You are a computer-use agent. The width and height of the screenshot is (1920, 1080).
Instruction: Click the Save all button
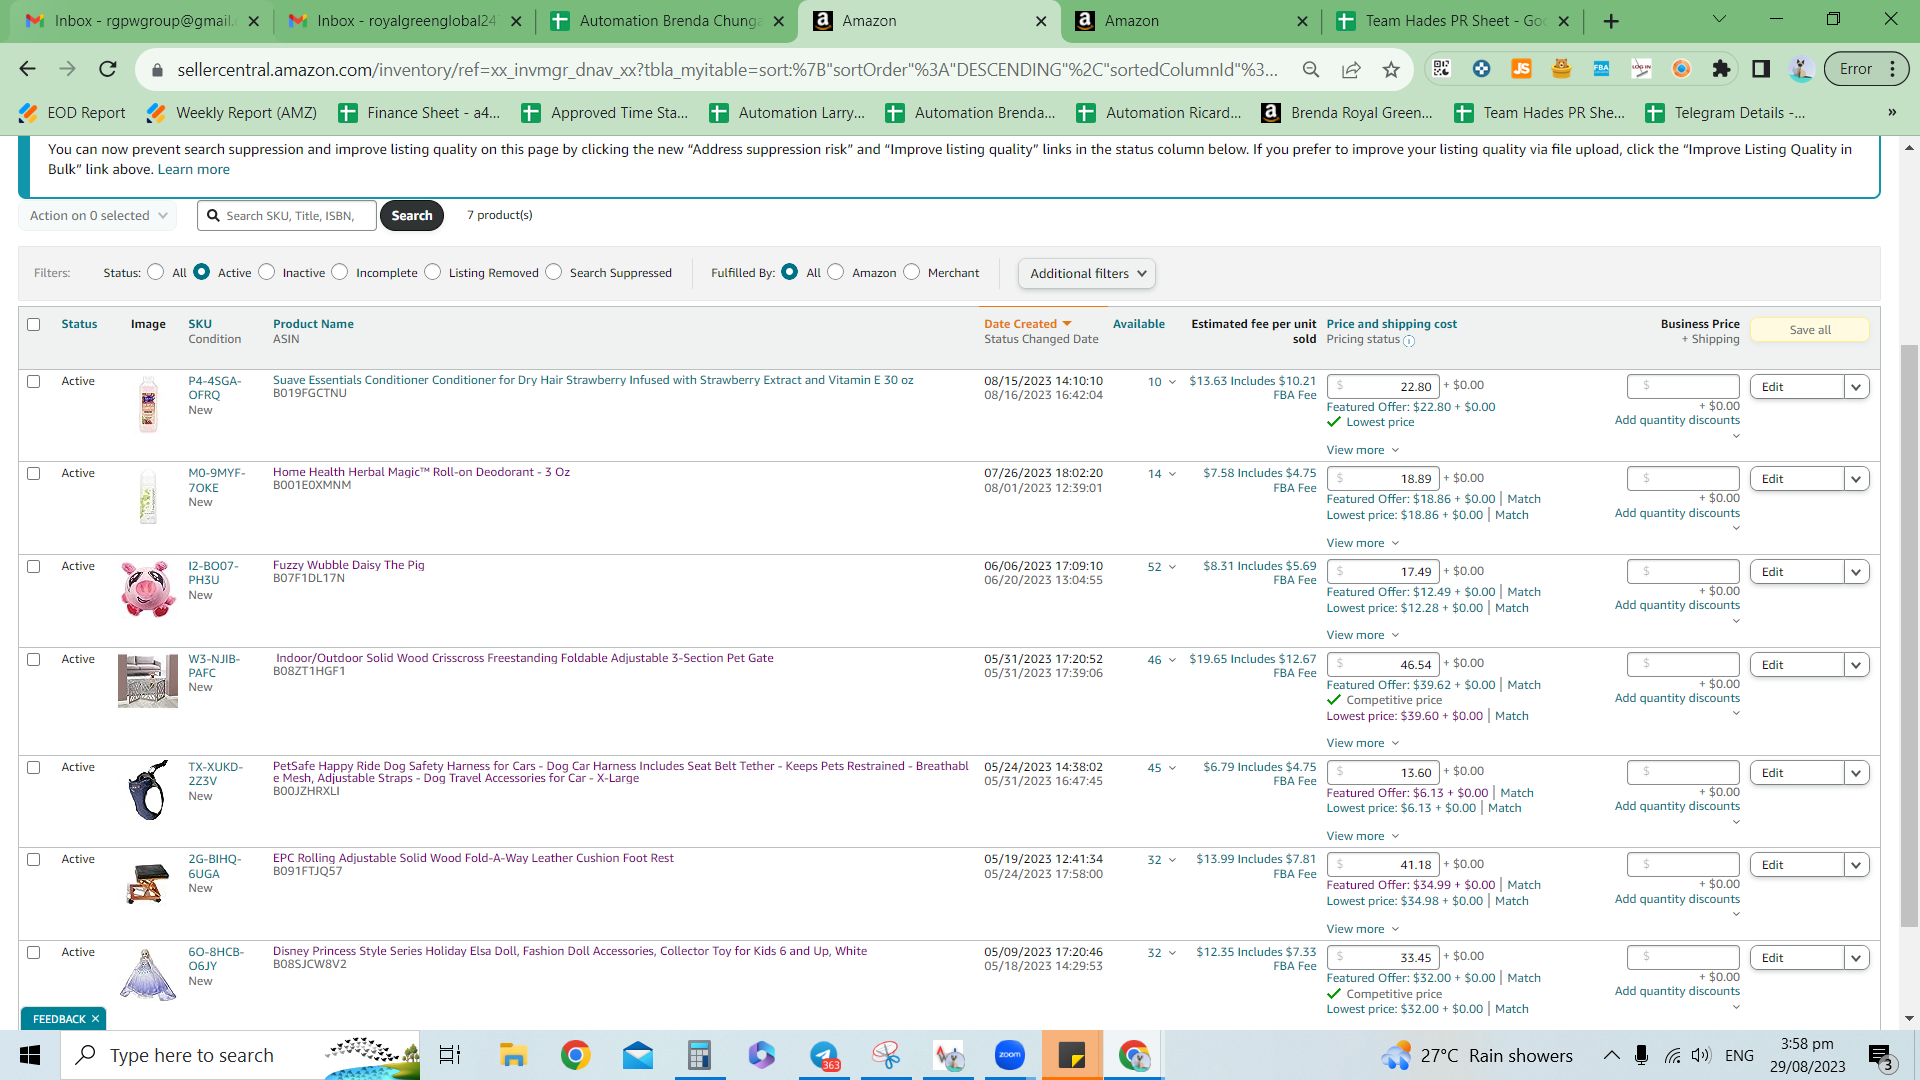[x=1810, y=330]
